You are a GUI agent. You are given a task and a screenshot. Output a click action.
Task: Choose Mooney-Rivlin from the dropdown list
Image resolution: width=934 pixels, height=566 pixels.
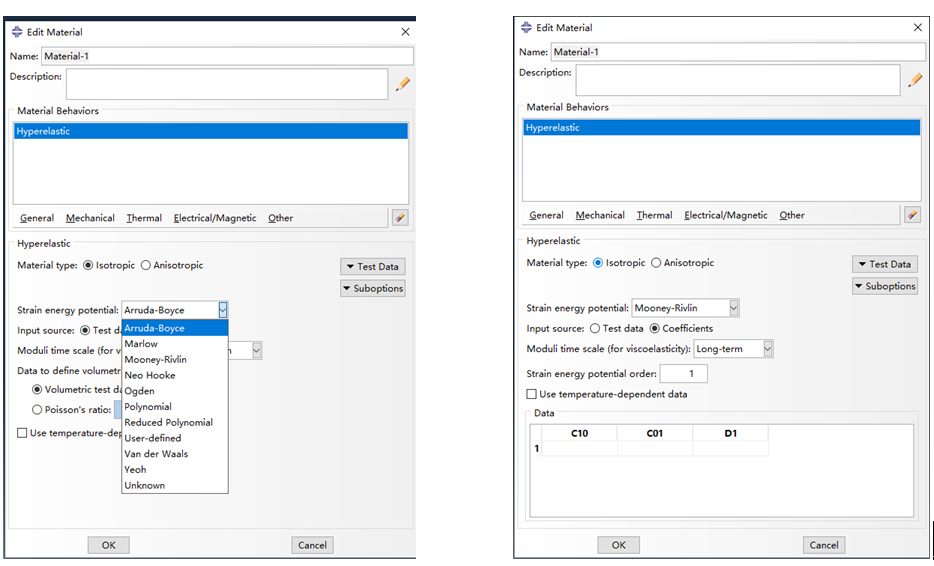175,360
